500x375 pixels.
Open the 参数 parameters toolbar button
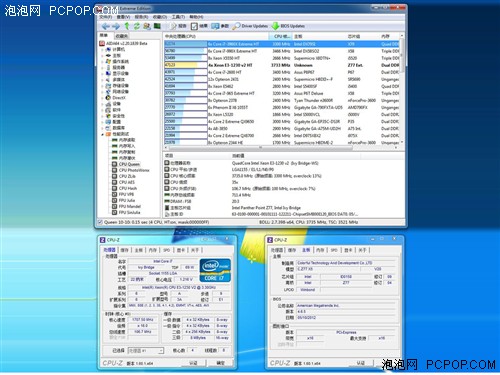220,26
